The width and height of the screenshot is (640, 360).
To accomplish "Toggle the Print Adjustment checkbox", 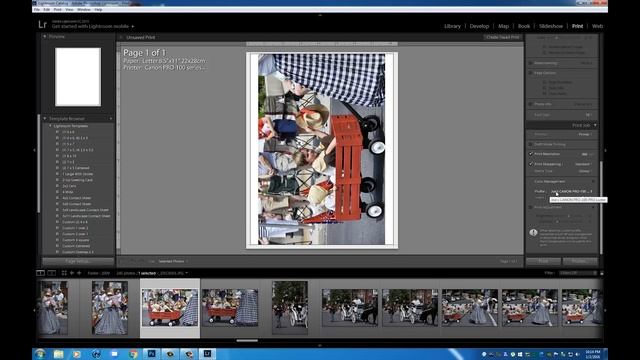I will pyautogui.click(x=531, y=207).
